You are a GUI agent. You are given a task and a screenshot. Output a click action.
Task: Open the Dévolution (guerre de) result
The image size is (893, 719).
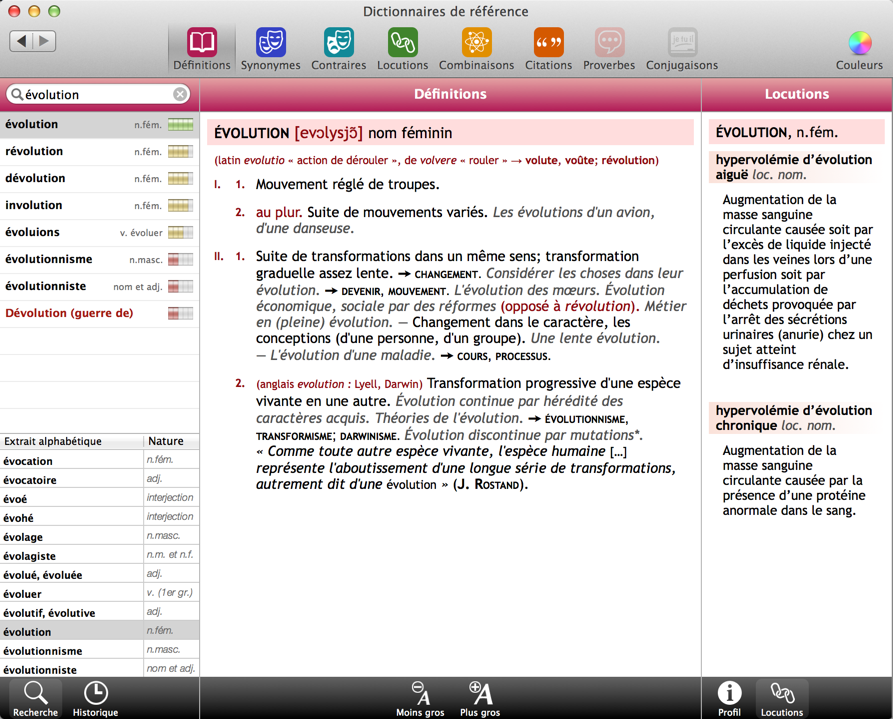pos(99,313)
